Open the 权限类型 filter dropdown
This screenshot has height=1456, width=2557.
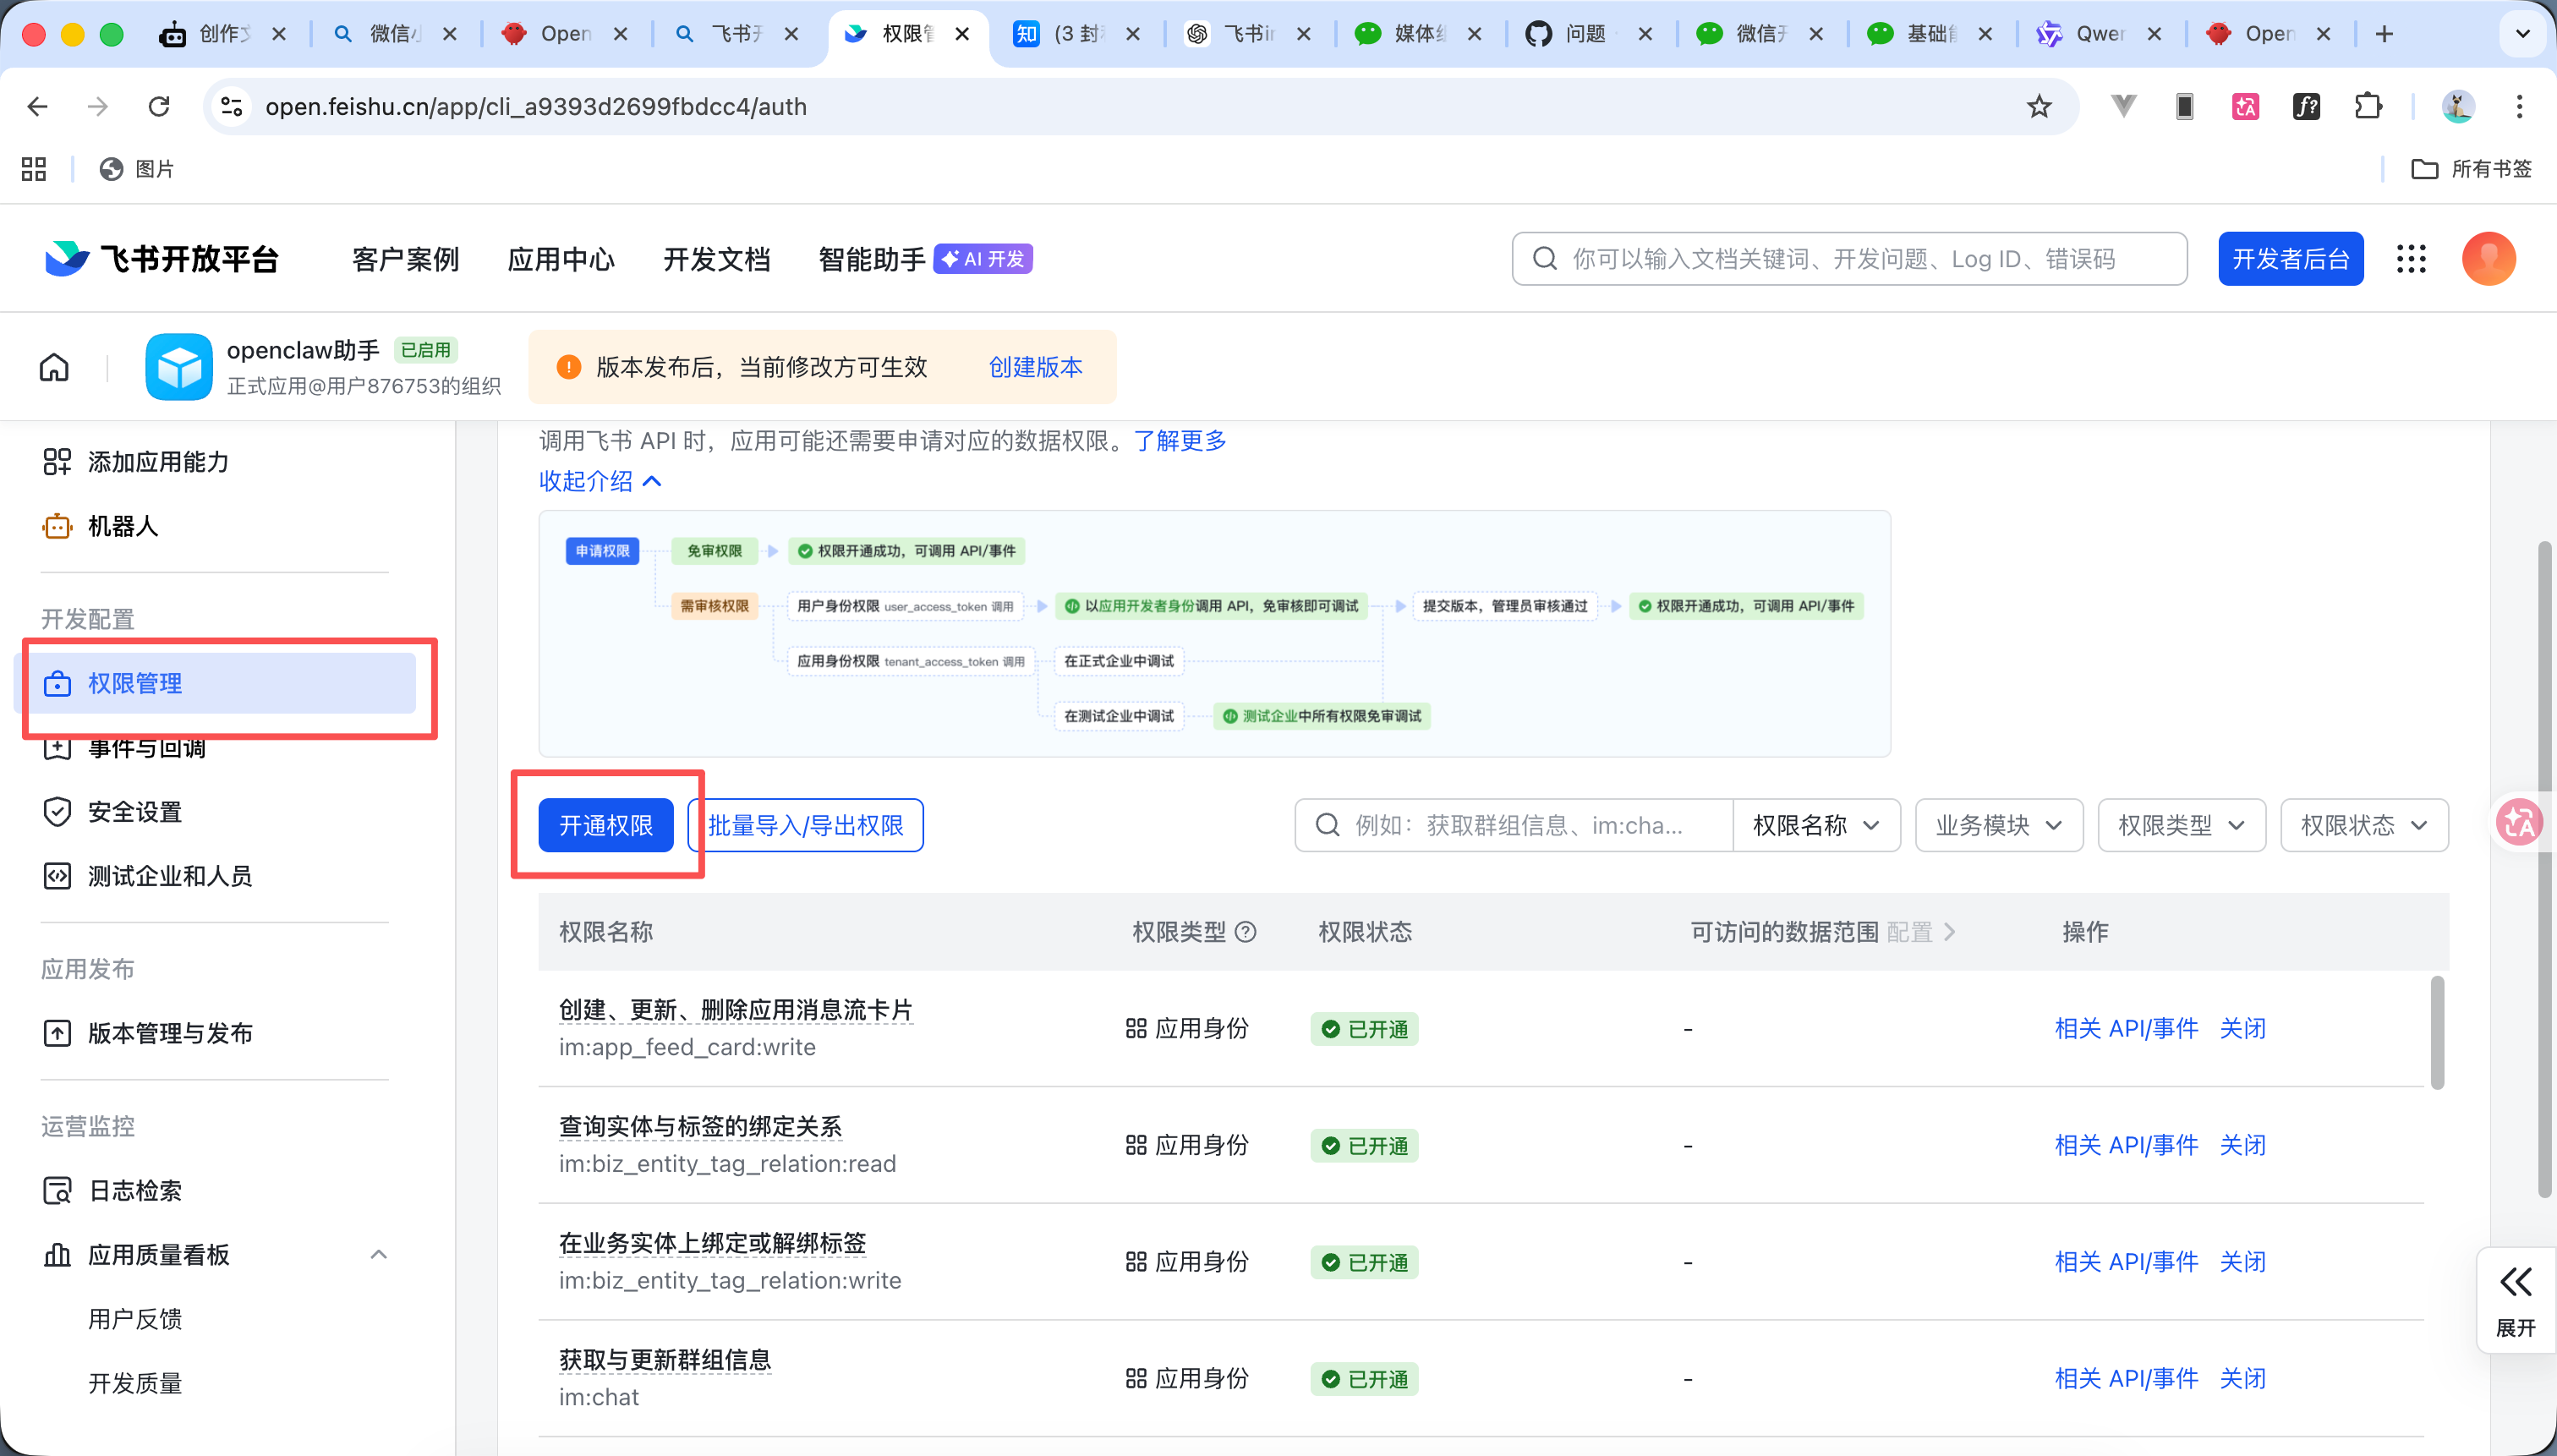(x=2181, y=824)
